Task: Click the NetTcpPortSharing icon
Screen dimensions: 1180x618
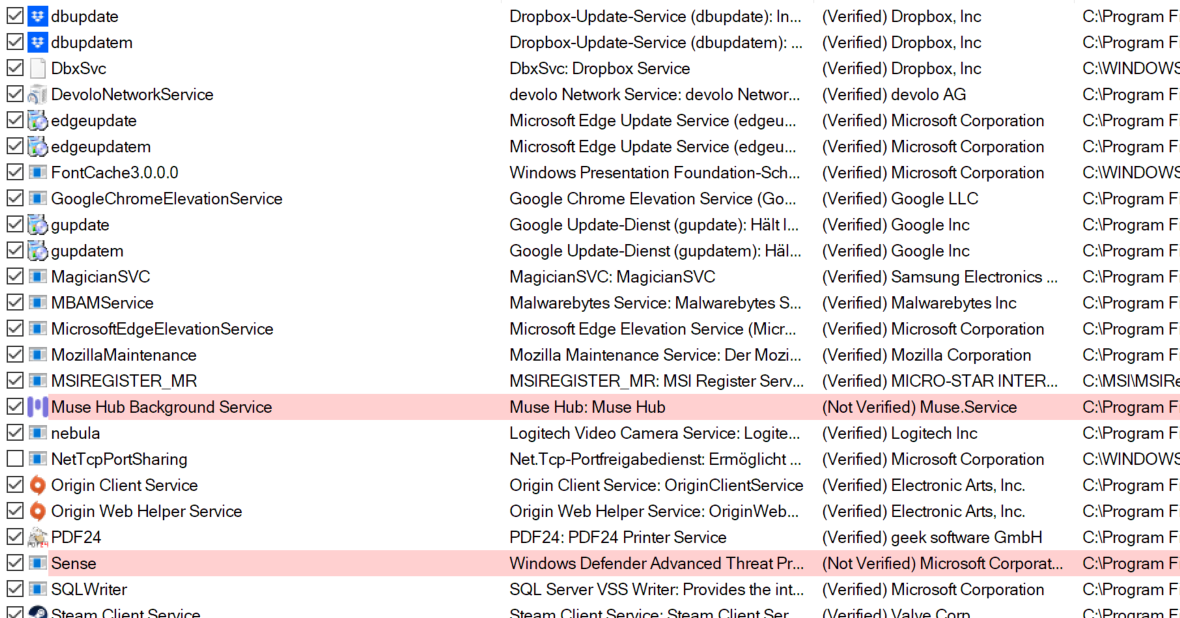Action: [x=38, y=459]
